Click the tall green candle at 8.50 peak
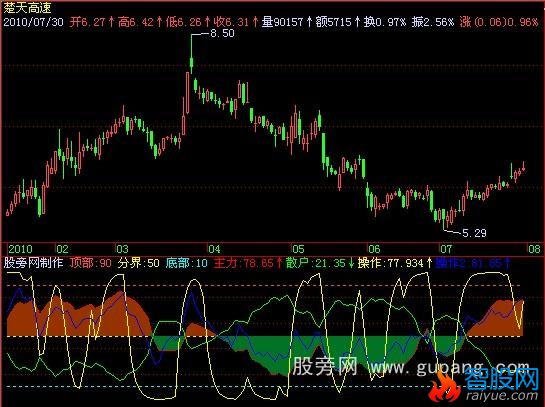 click(191, 53)
